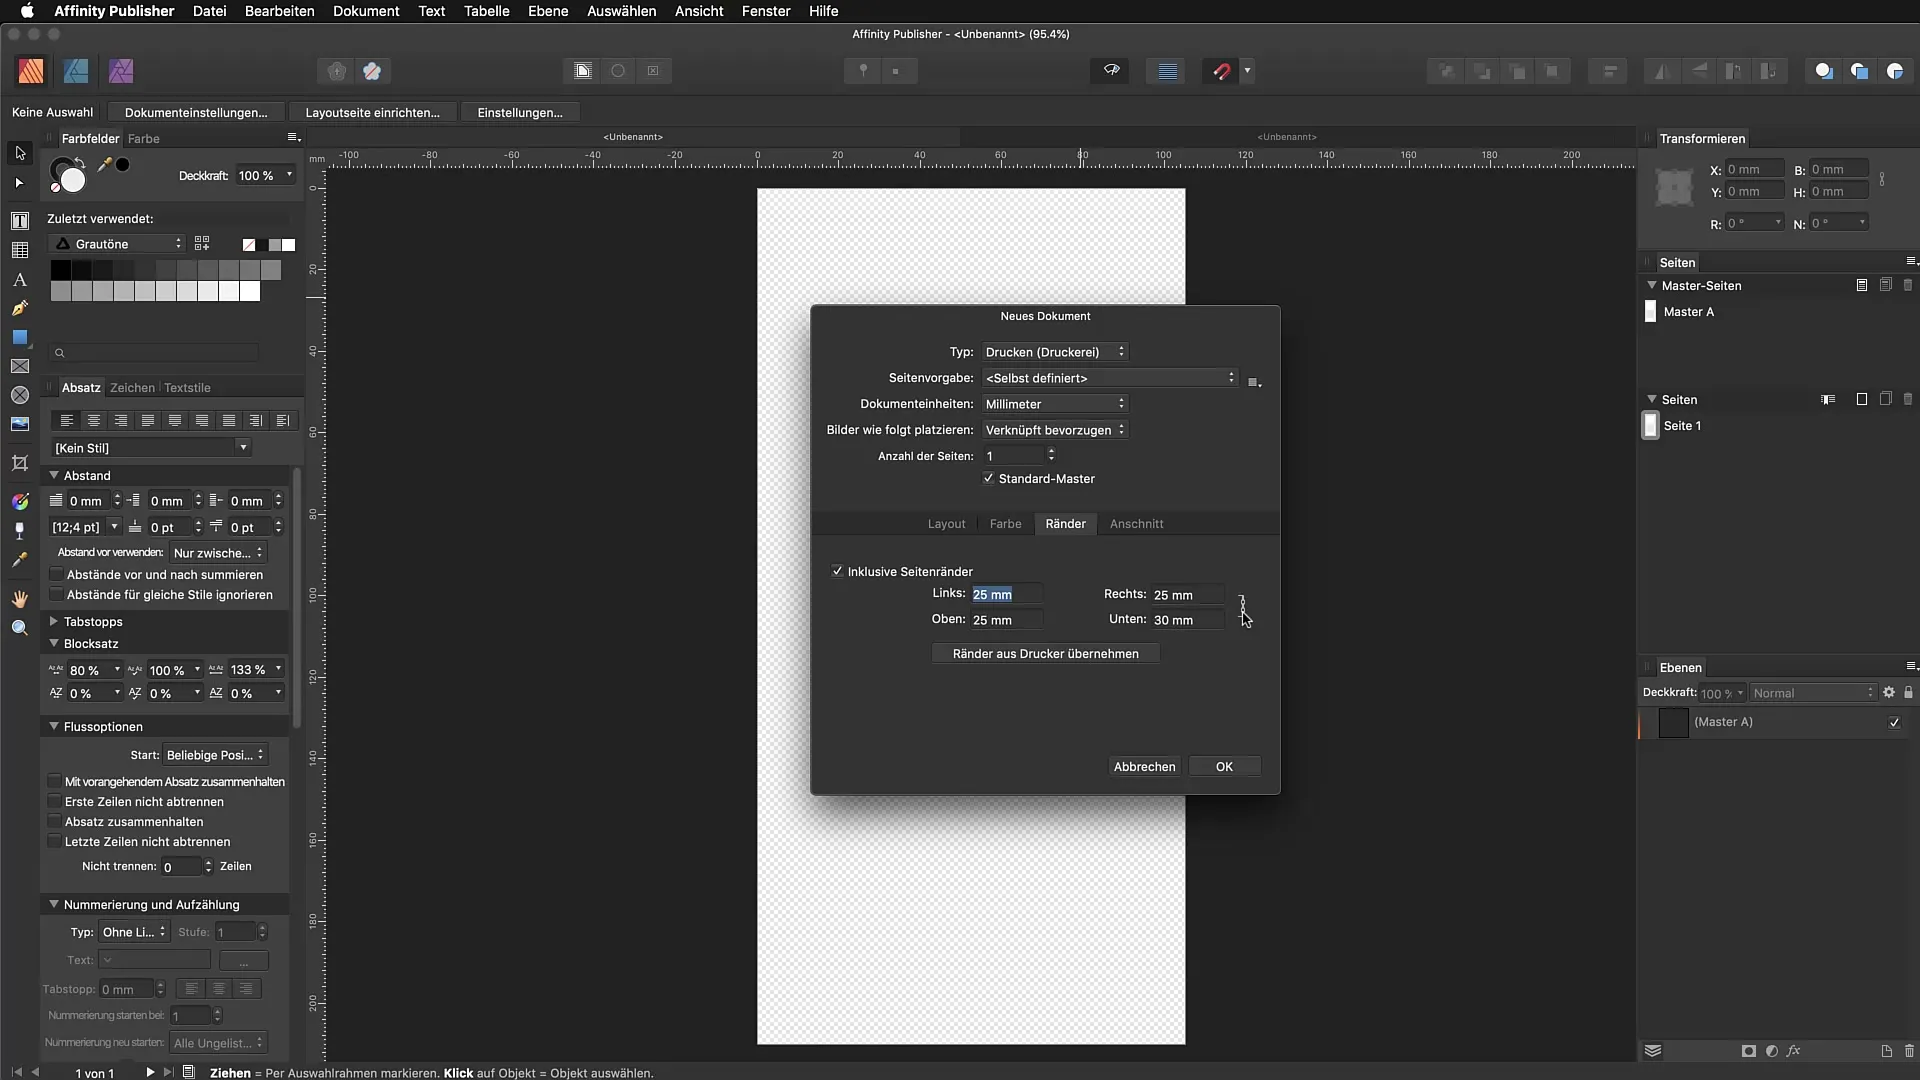Lock the layer with padlock icon
Viewport: 1920px width, 1080px height.
1909,693
